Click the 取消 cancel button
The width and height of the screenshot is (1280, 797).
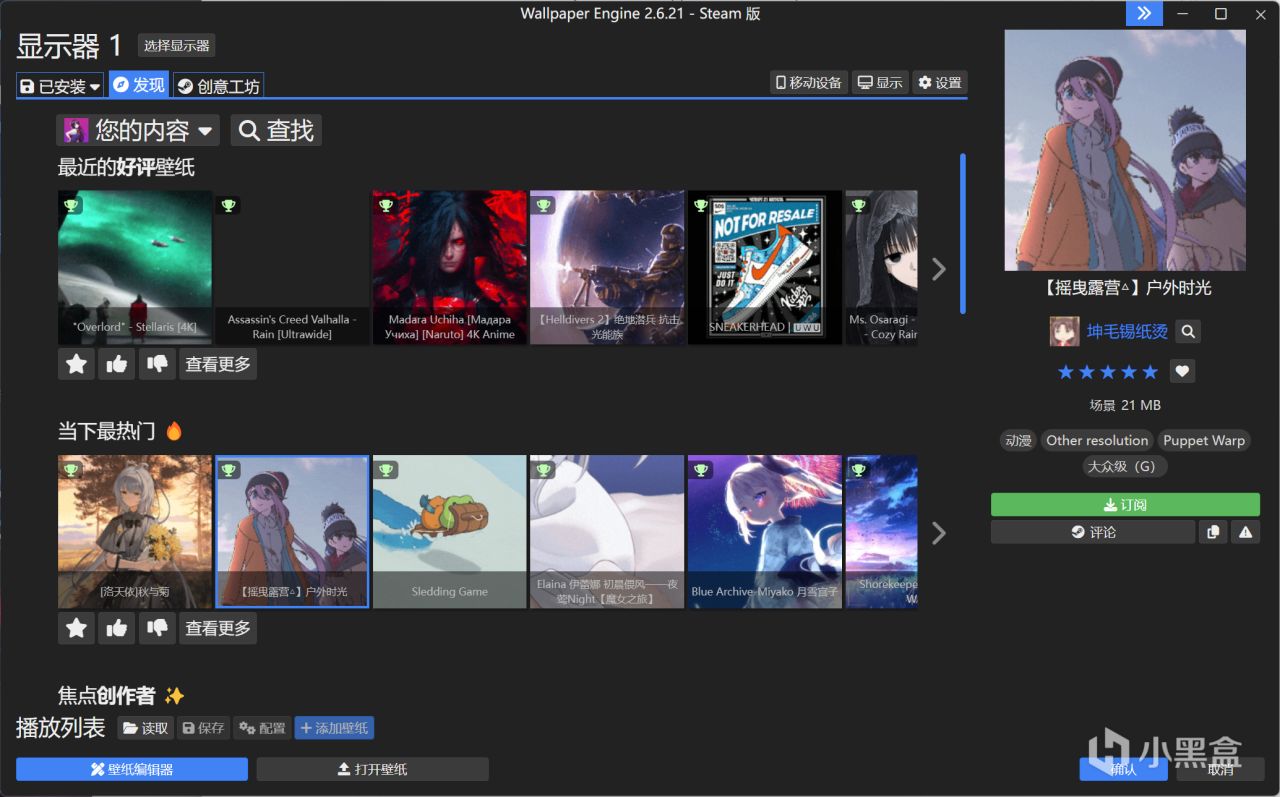1220,769
